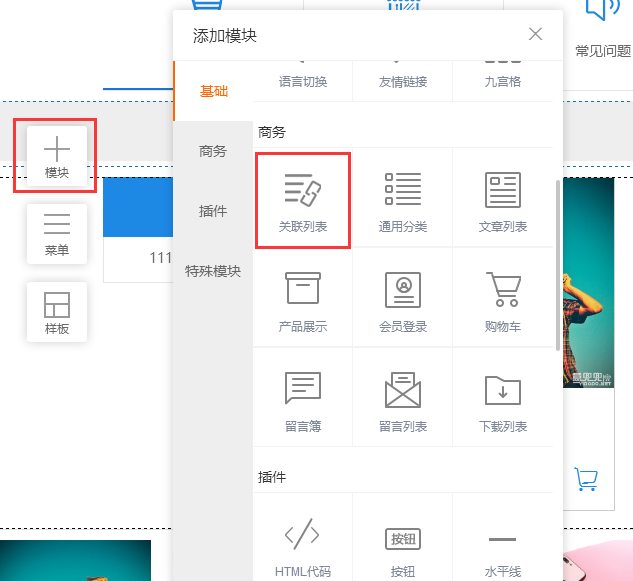
Task: Insert the 留言簿 module
Action: tap(303, 398)
